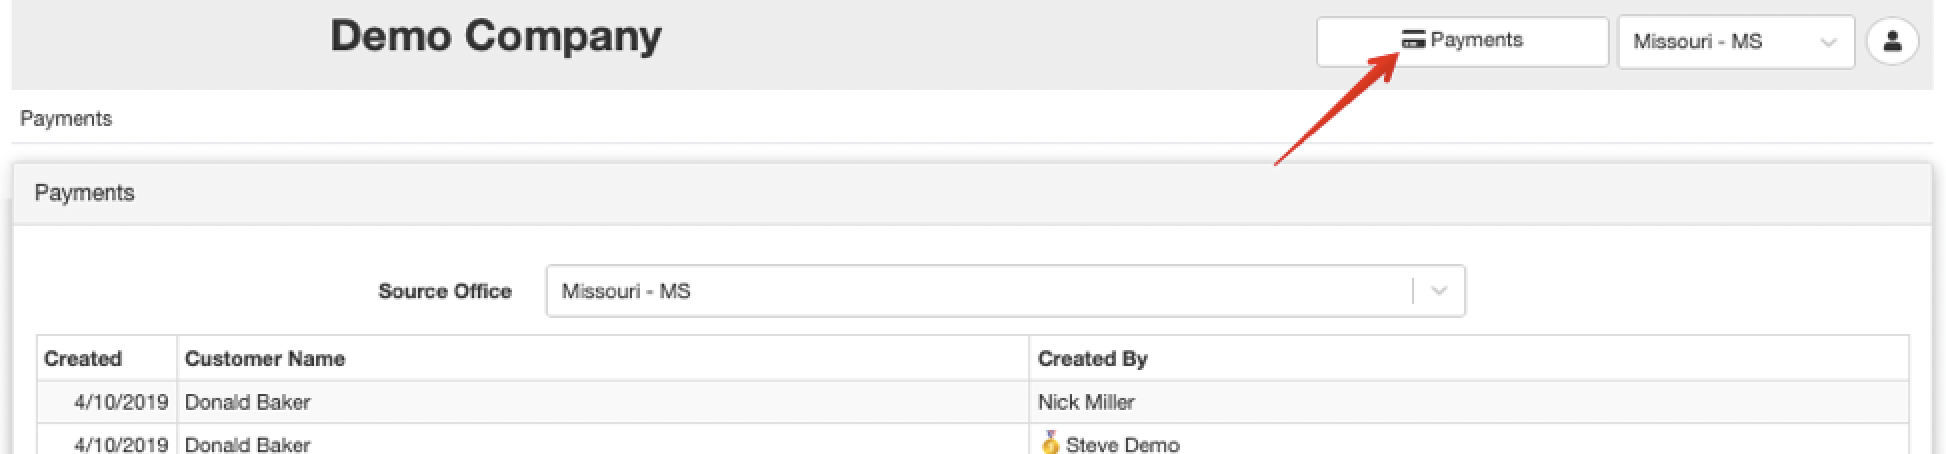Open the Source Office dropdown arrow
1946x454 pixels.
click(1439, 291)
